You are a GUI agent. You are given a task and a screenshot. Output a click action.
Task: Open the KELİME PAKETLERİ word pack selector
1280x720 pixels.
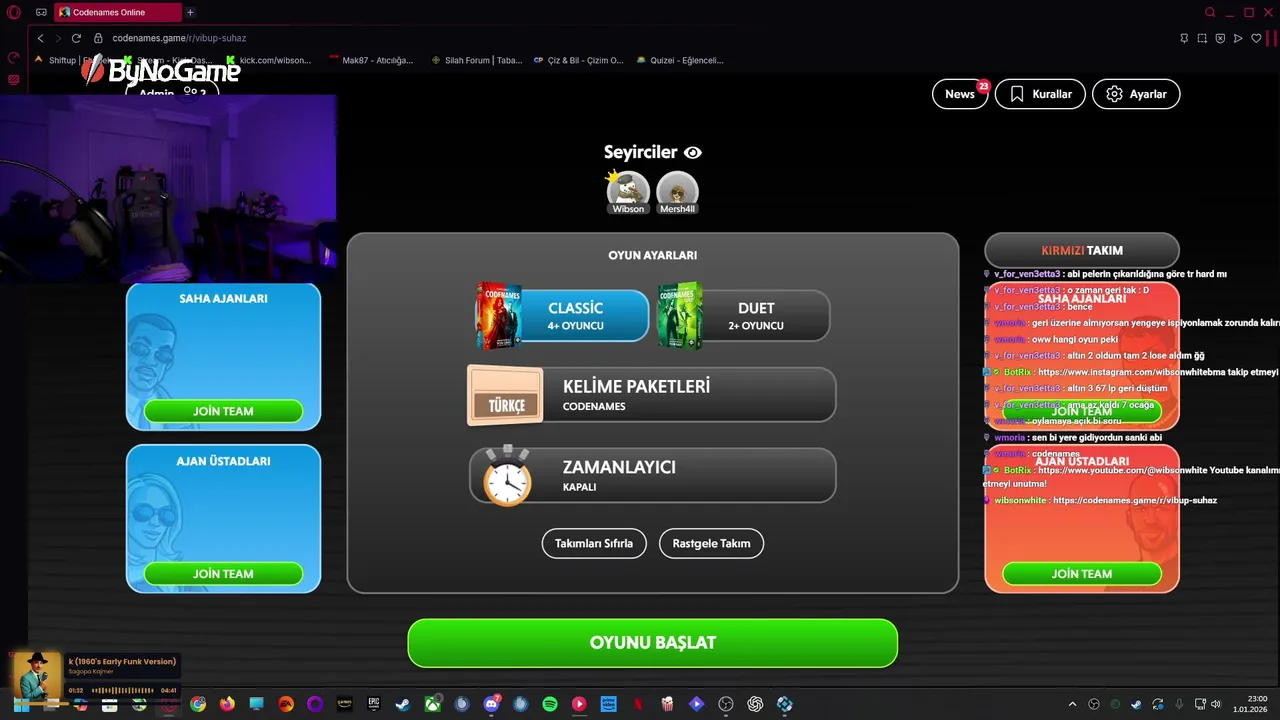pos(652,395)
